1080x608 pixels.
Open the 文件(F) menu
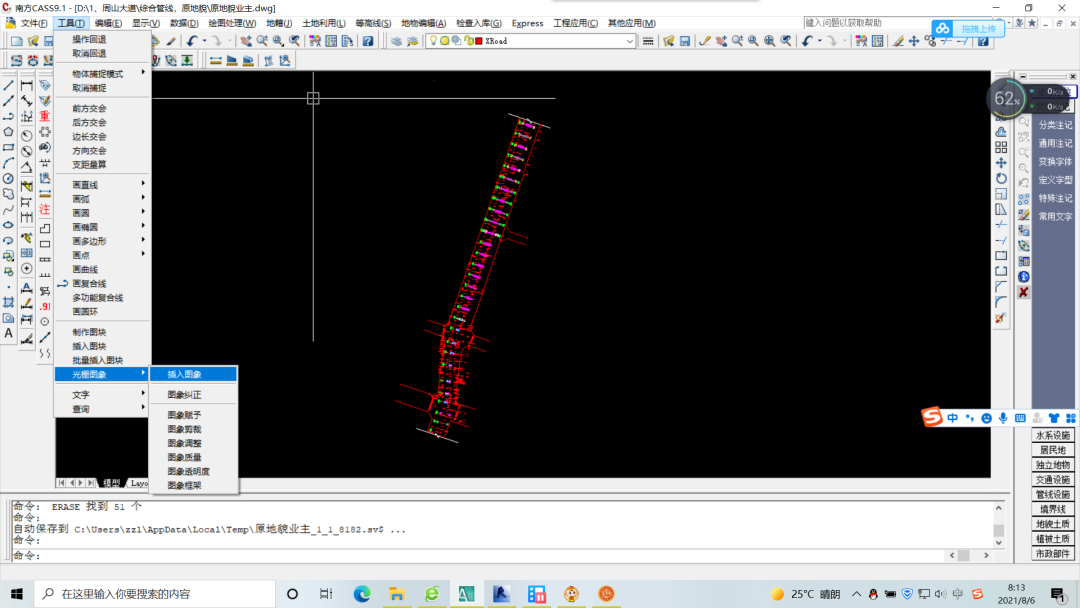click(34, 23)
